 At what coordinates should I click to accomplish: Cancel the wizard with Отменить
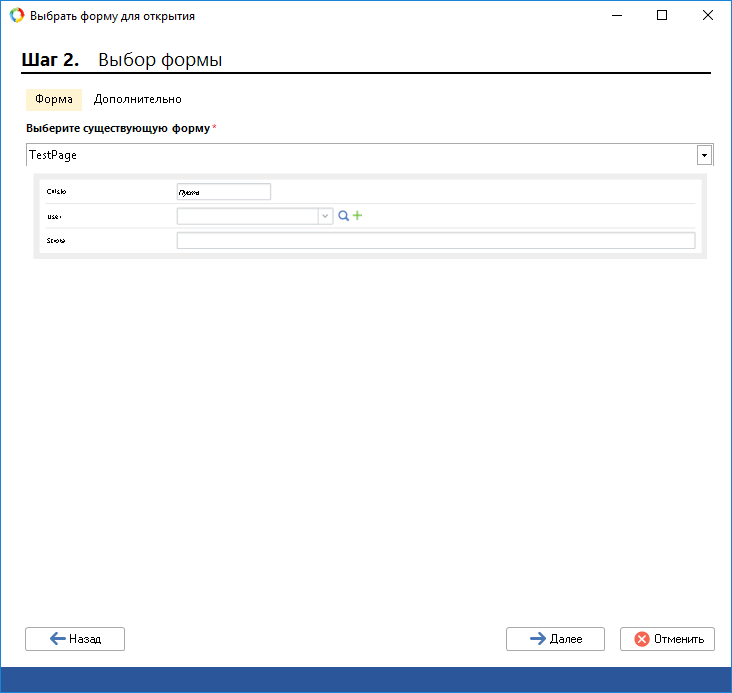(667, 639)
